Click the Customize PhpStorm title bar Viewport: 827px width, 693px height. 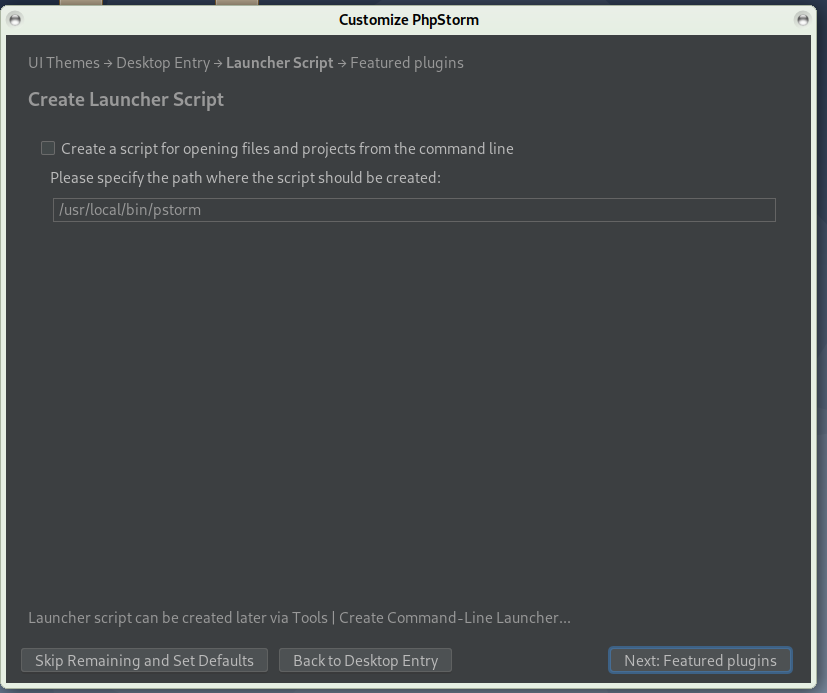[x=408, y=19]
